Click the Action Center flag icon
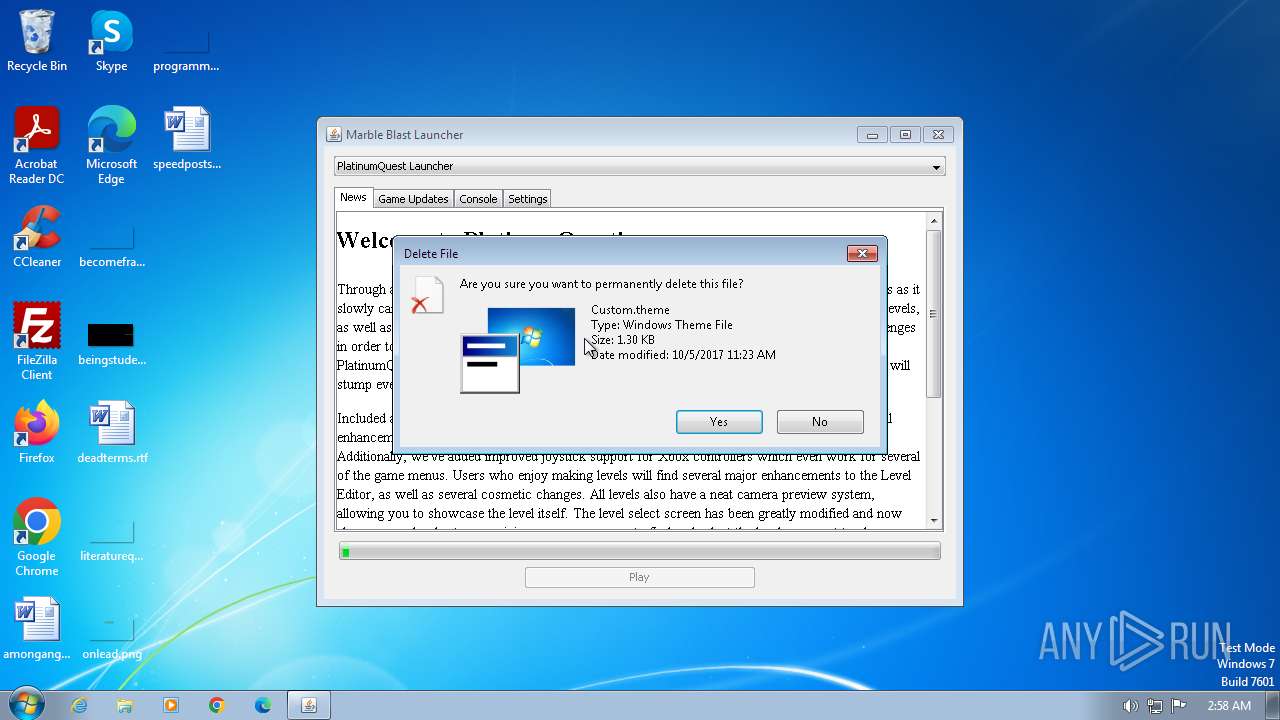The height and width of the screenshot is (720, 1280). pos(1179,706)
